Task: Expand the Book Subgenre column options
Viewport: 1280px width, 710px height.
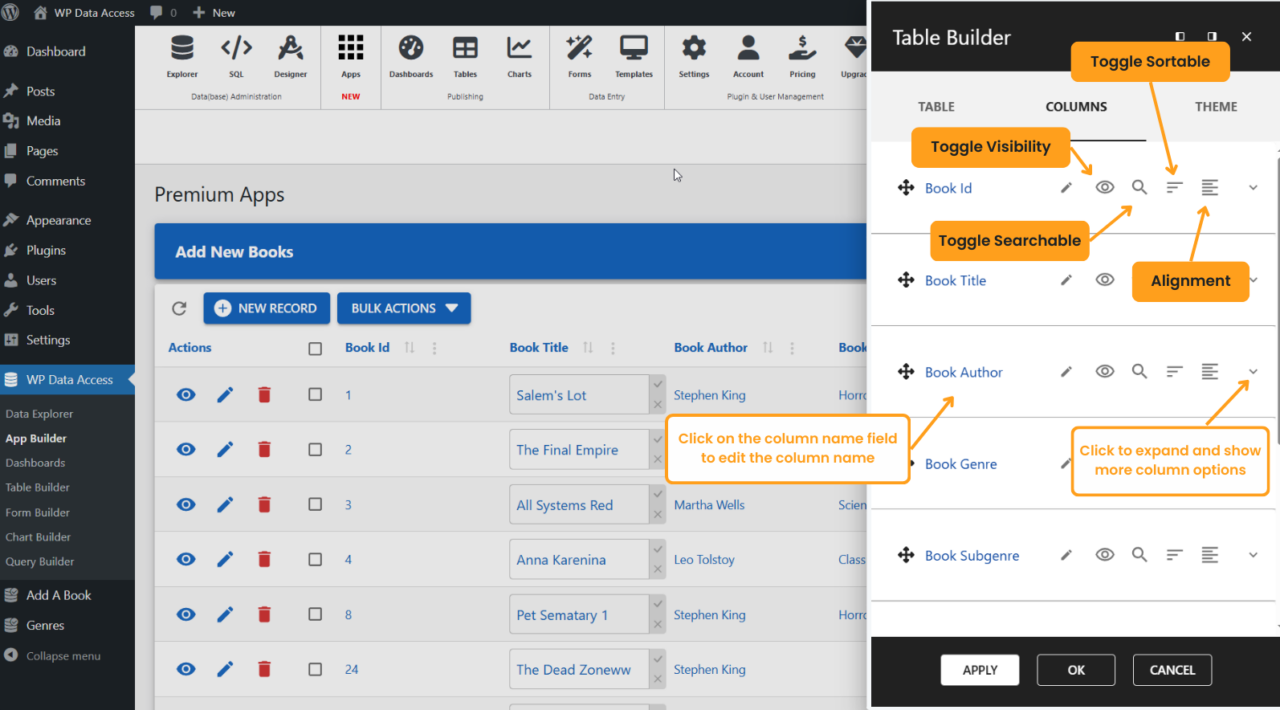Action: point(1253,555)
